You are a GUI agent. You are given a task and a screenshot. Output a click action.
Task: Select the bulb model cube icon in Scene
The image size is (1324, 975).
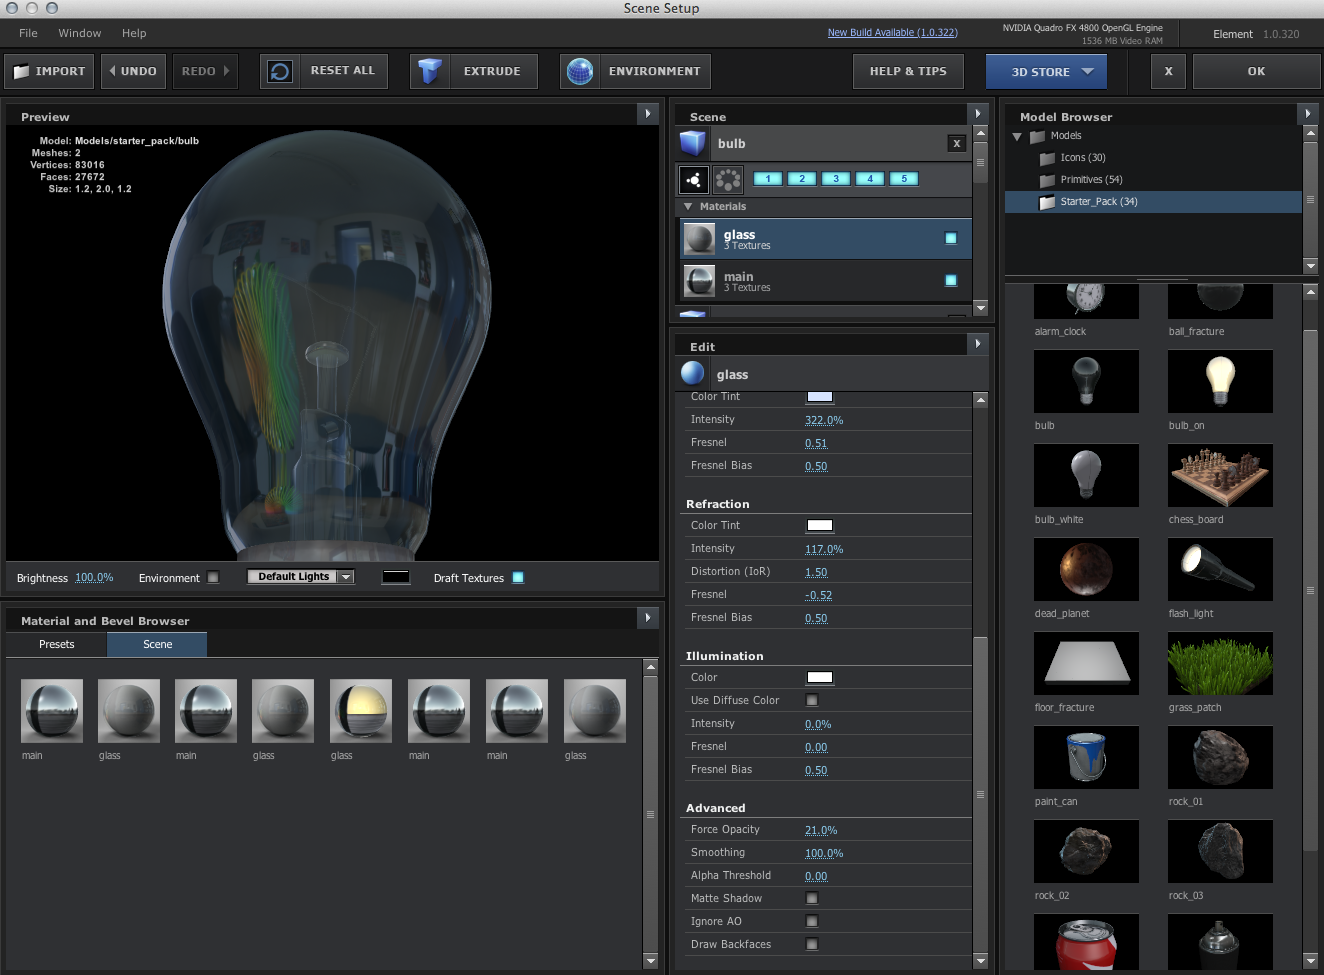coord(693,143)
